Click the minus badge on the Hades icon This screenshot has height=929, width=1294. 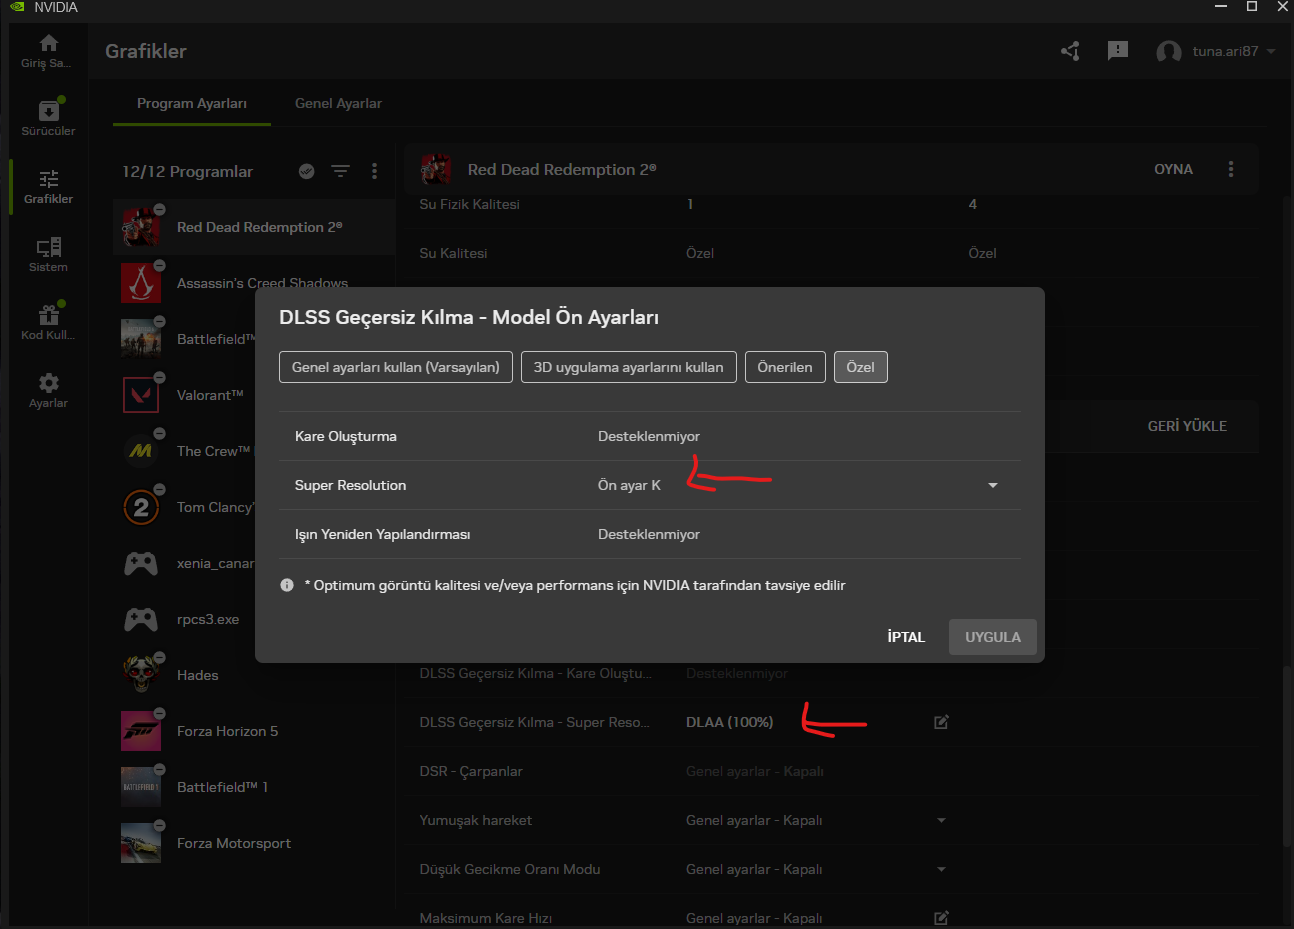click(x=159, y=657)
